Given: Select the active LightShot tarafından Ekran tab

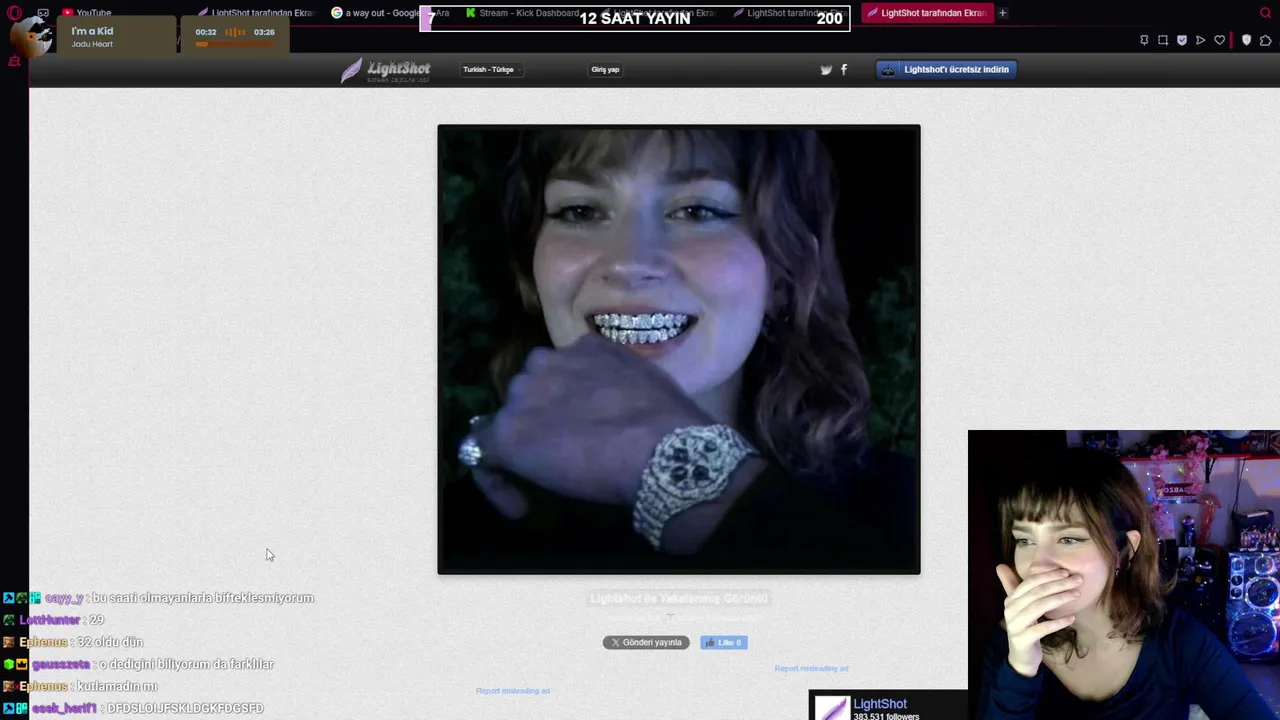Looking at the screenshot, I should coord(926,13).
